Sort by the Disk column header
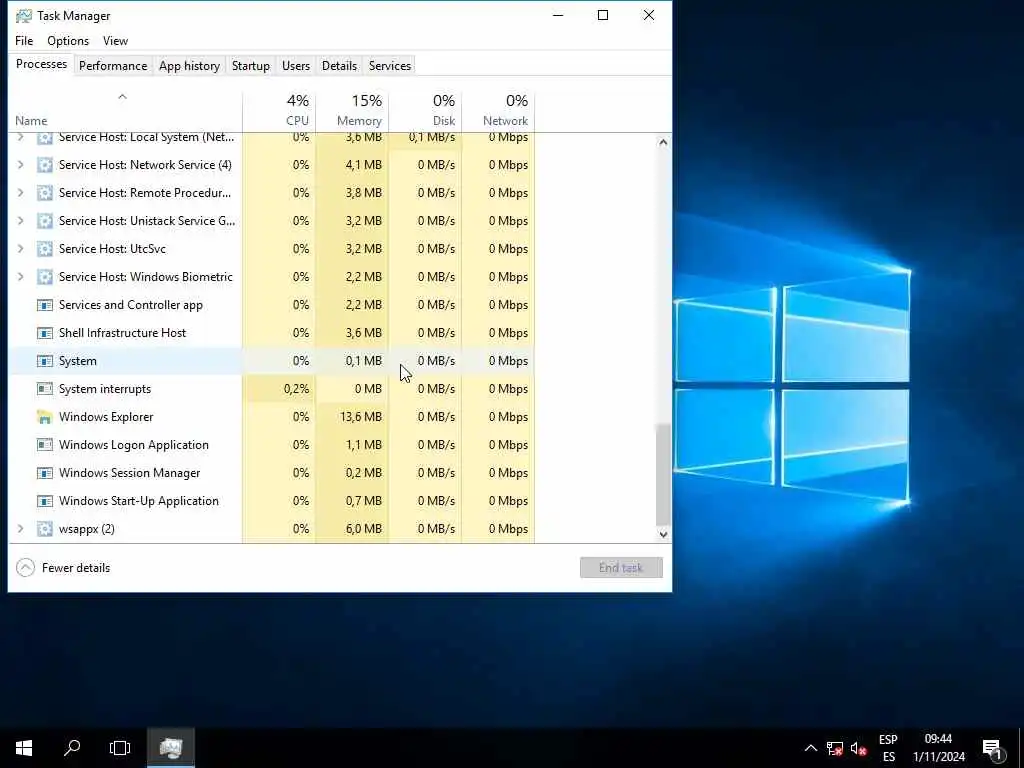 (x=425, y=111)
